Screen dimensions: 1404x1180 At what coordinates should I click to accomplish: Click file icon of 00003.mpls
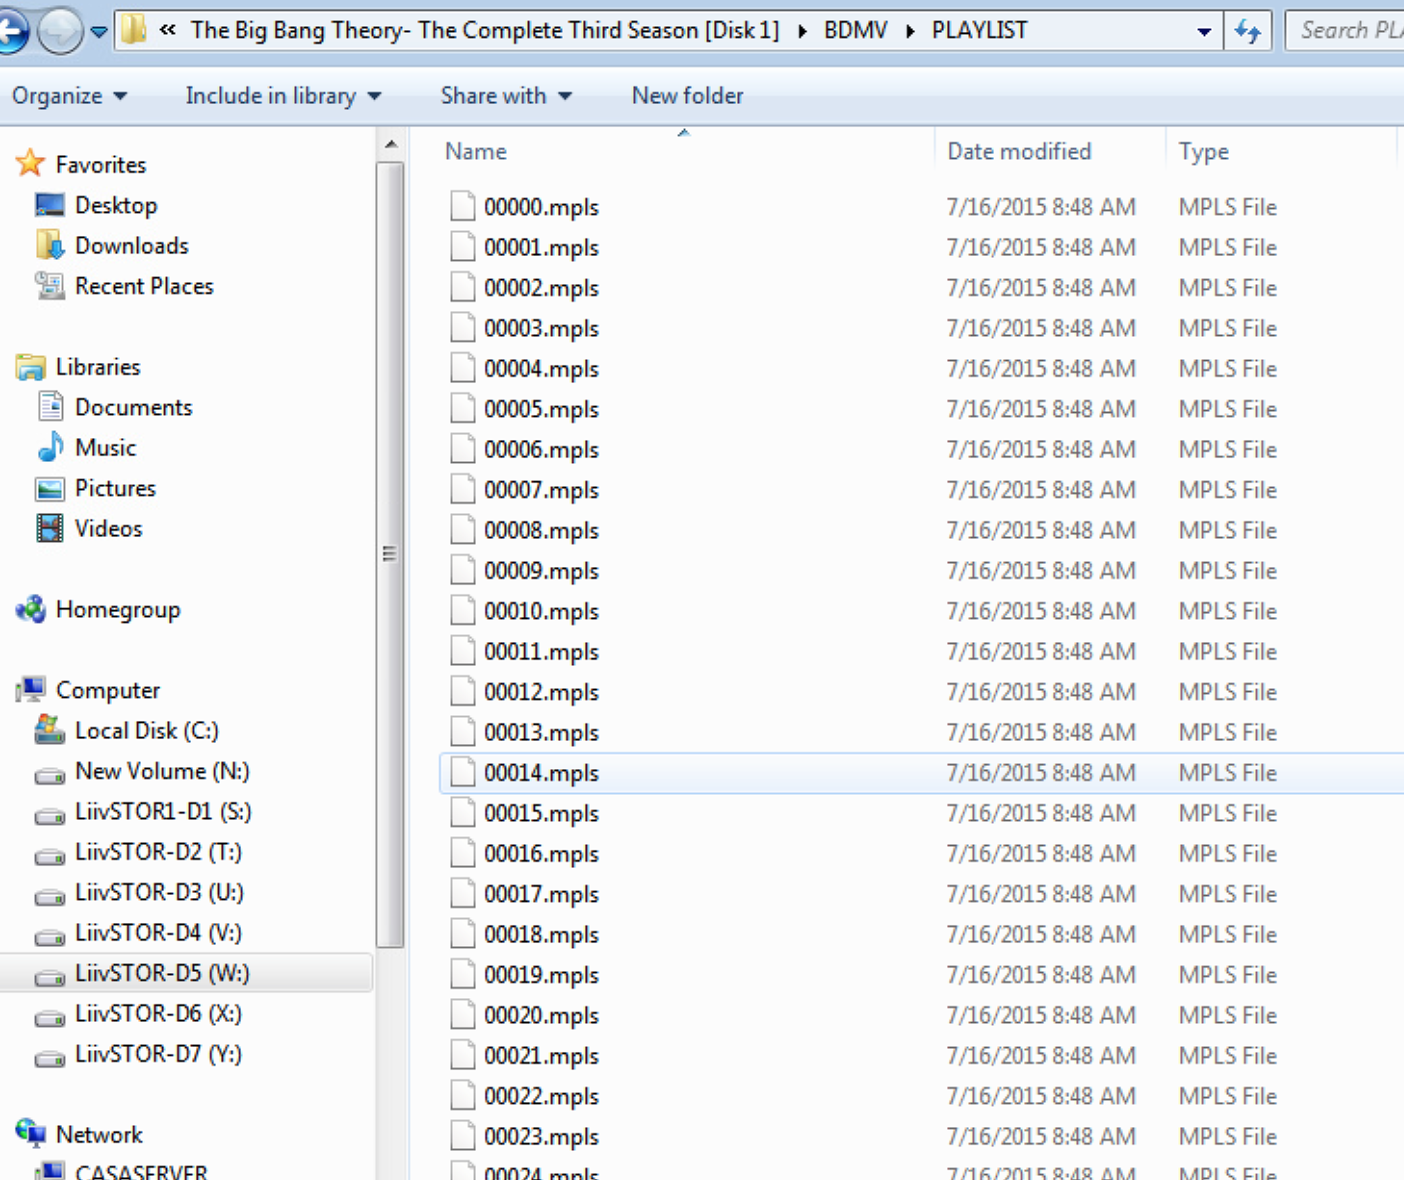tap(462, 328)
